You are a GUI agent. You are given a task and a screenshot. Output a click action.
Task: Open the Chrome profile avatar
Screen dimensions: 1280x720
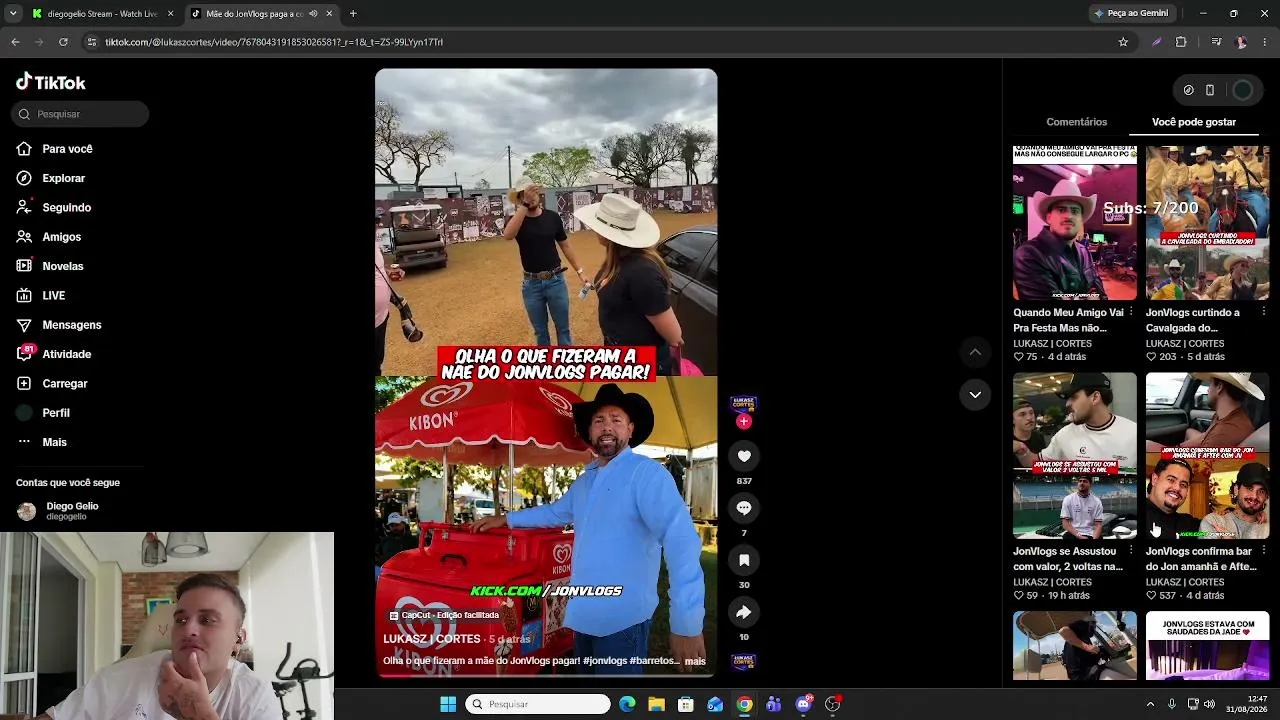(1241, 42)
